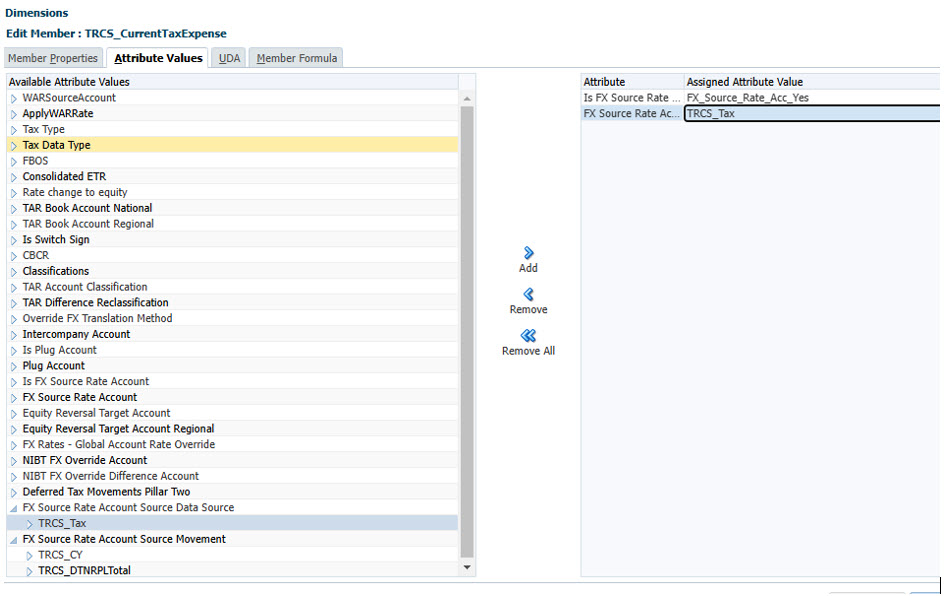The width and height of the screenshot is (952, 596).
Task: Select Equity Reversal Target Account Regional row
Action: [x=233, y=428]
